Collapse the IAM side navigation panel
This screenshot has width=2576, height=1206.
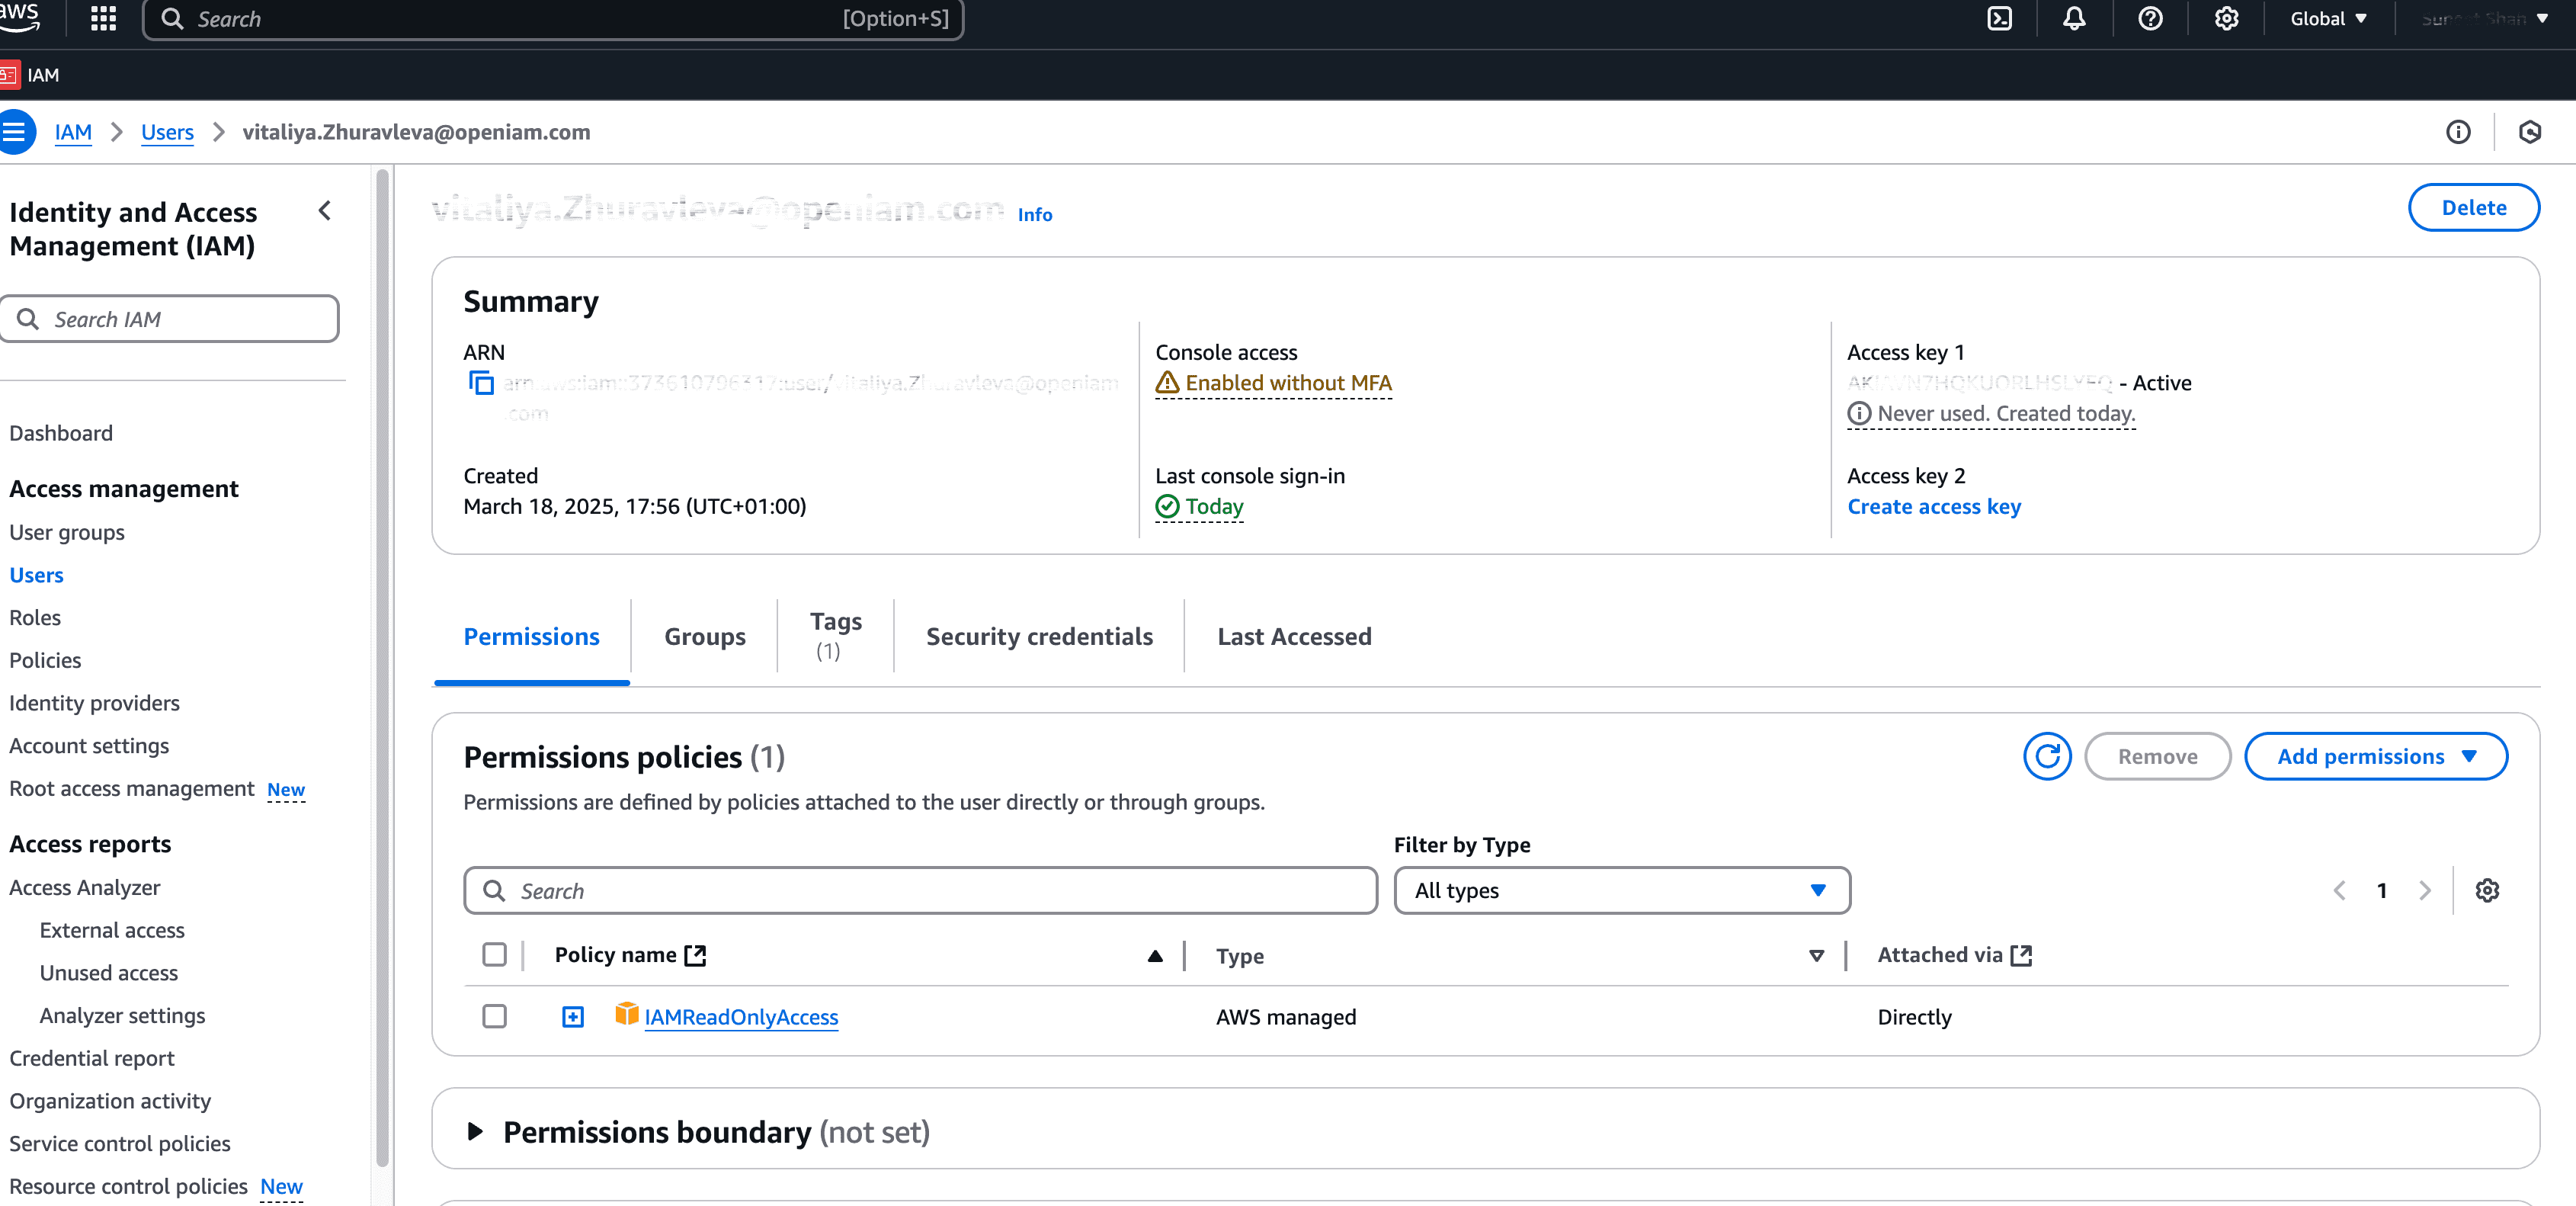[325, 211]
